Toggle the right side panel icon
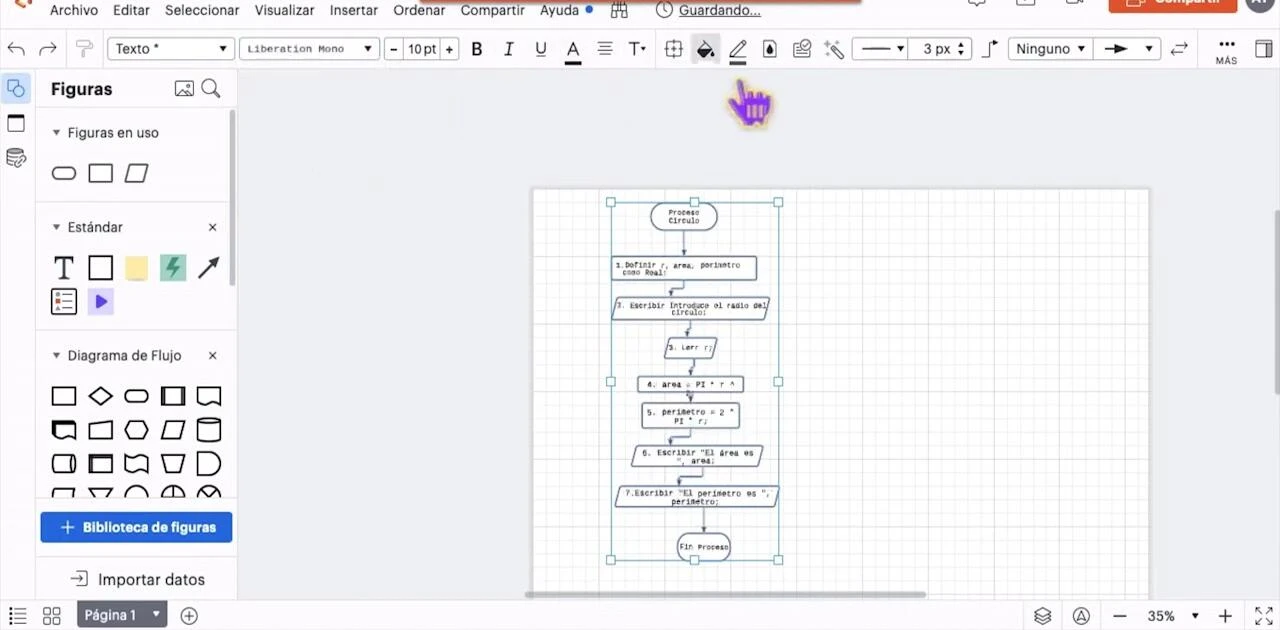Viewport: 1280px width, 630px height. (x=1263, y=49)
